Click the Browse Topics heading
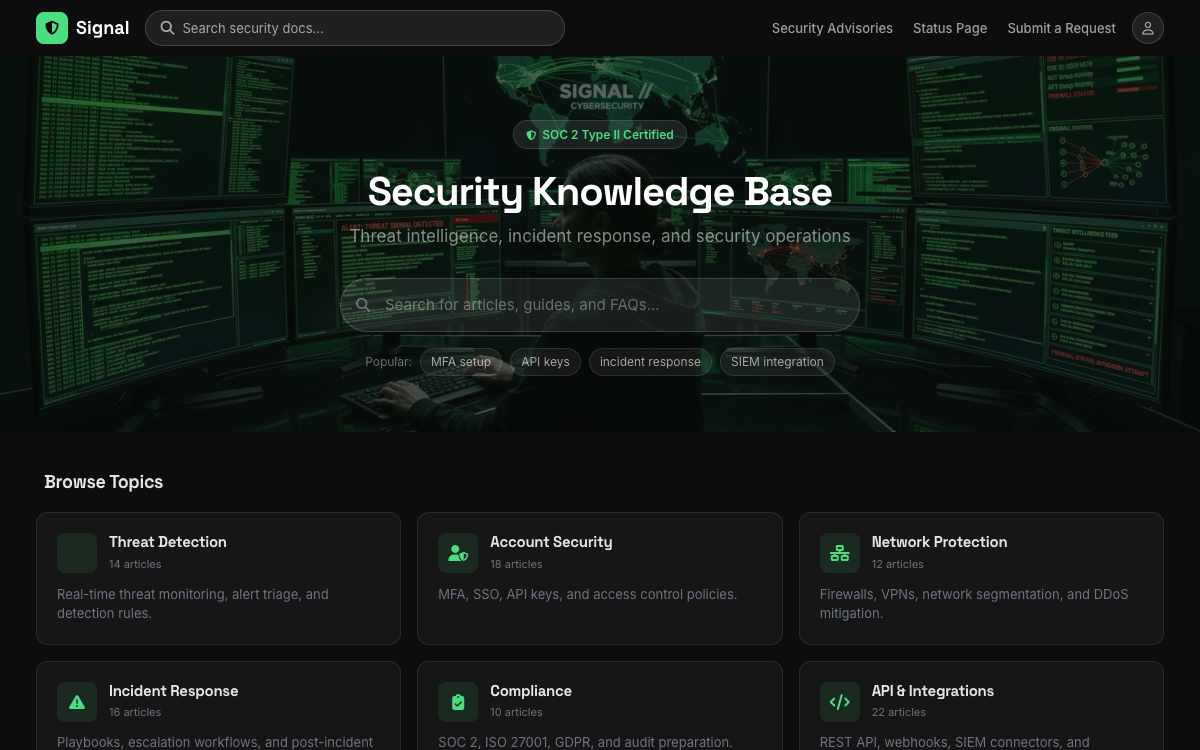1200x750 pixels. (104, 482)
